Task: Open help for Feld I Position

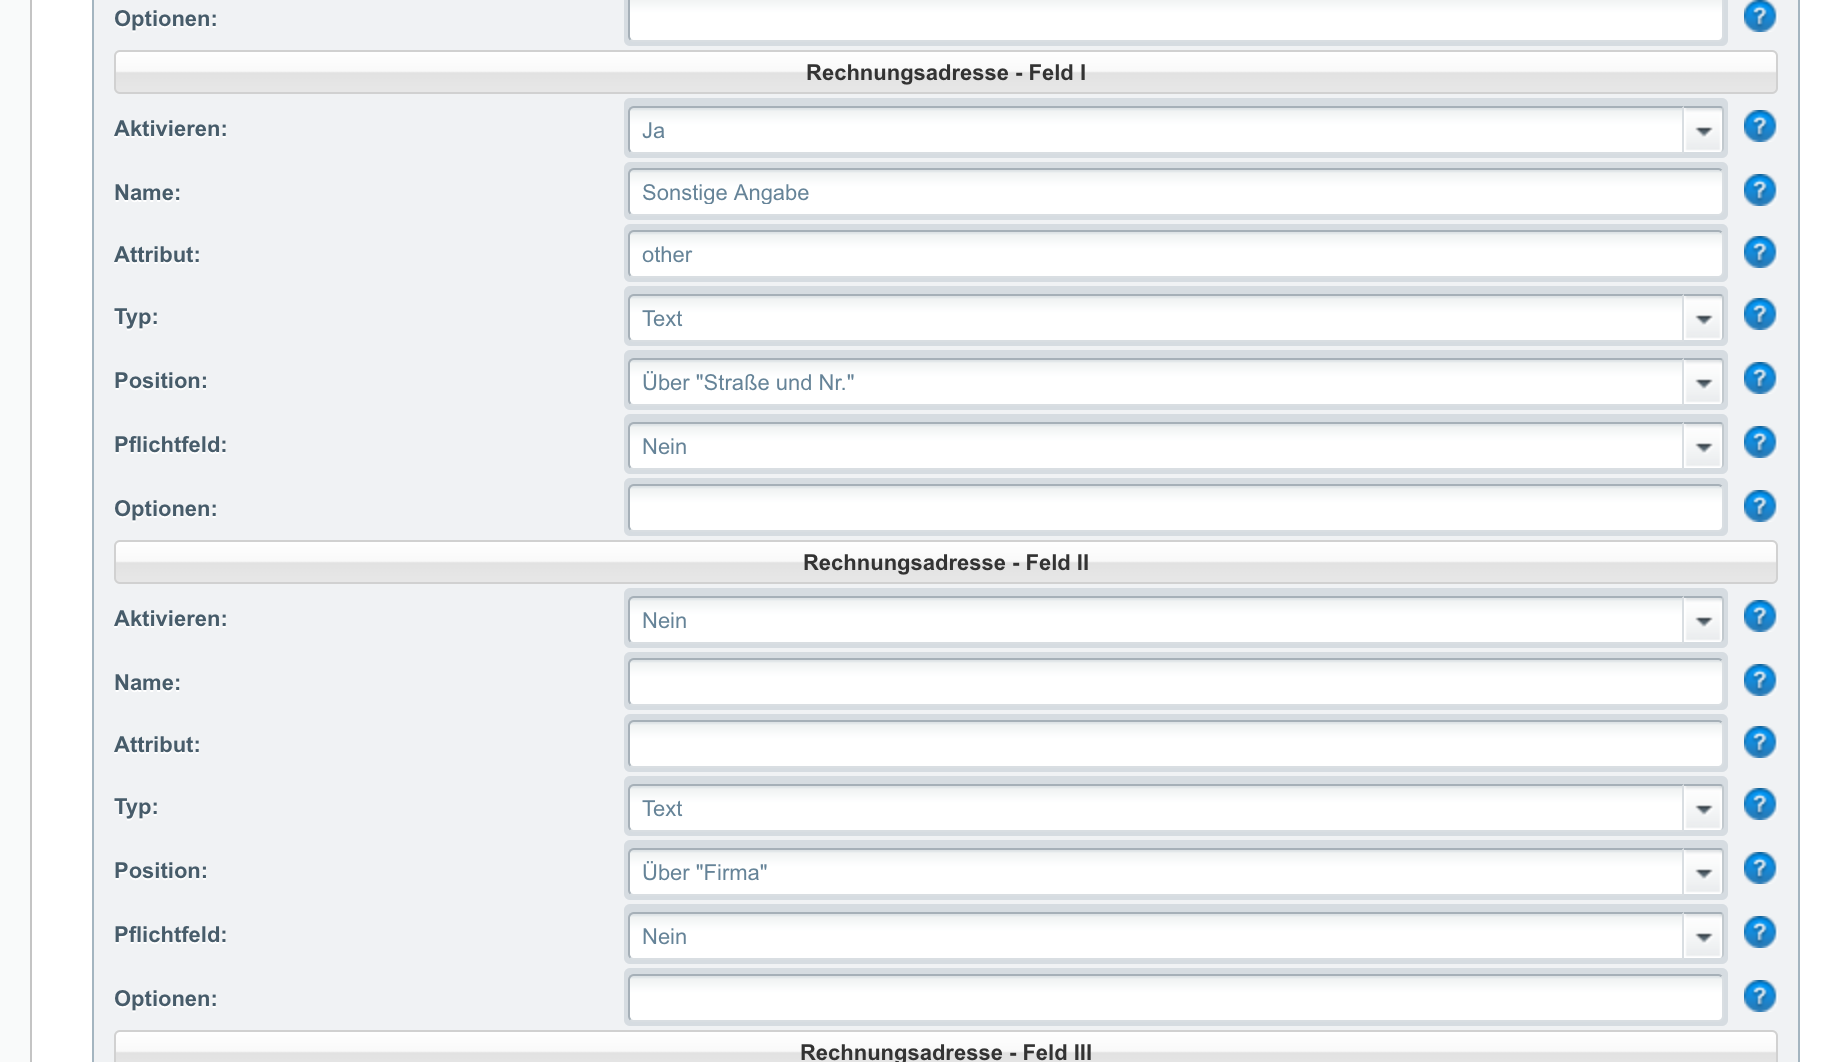Action: (1759, 379)
